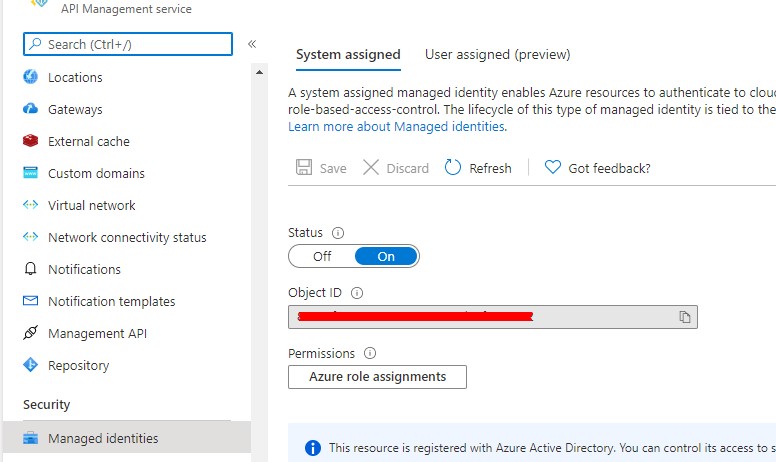Select the System assigned tab
Image resolution: width=776 pixels, height=462 pixels.
pos(348,55)
